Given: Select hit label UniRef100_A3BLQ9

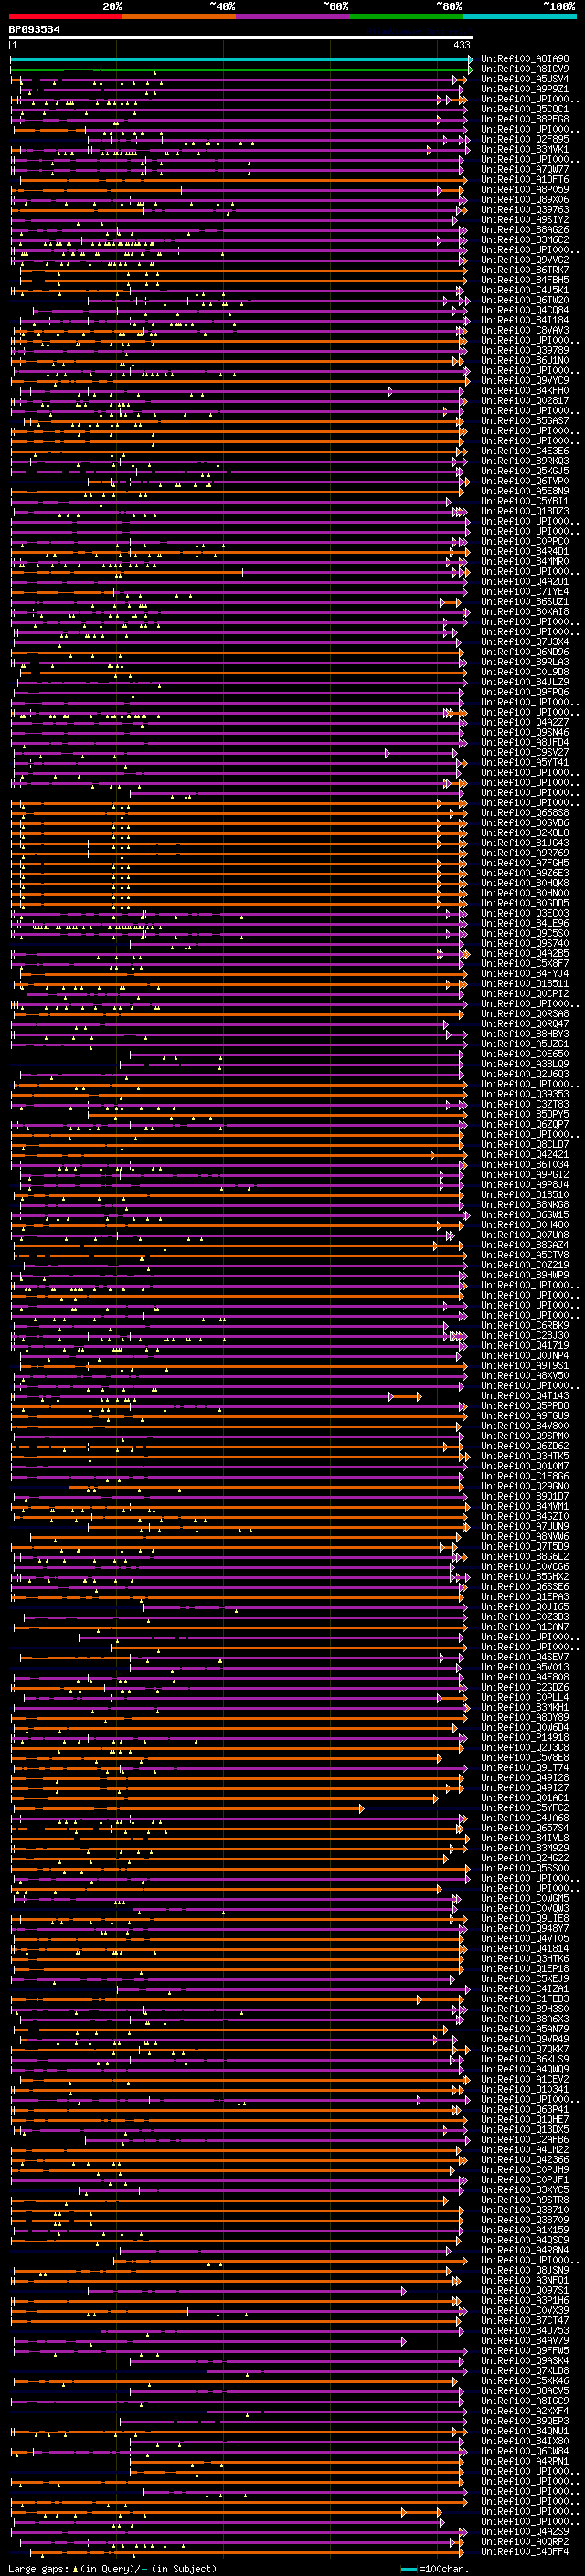Looking at the screenshot, I should point(525,1064).
